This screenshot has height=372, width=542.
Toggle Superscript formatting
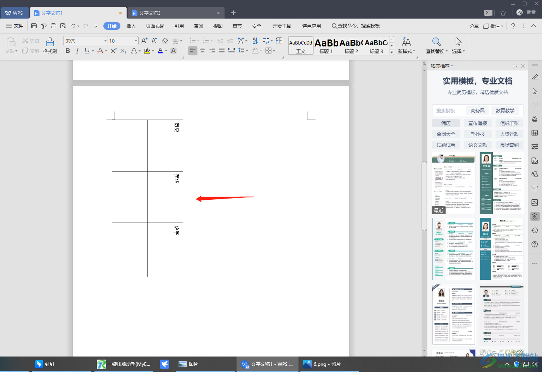click(x=113, y=51)
